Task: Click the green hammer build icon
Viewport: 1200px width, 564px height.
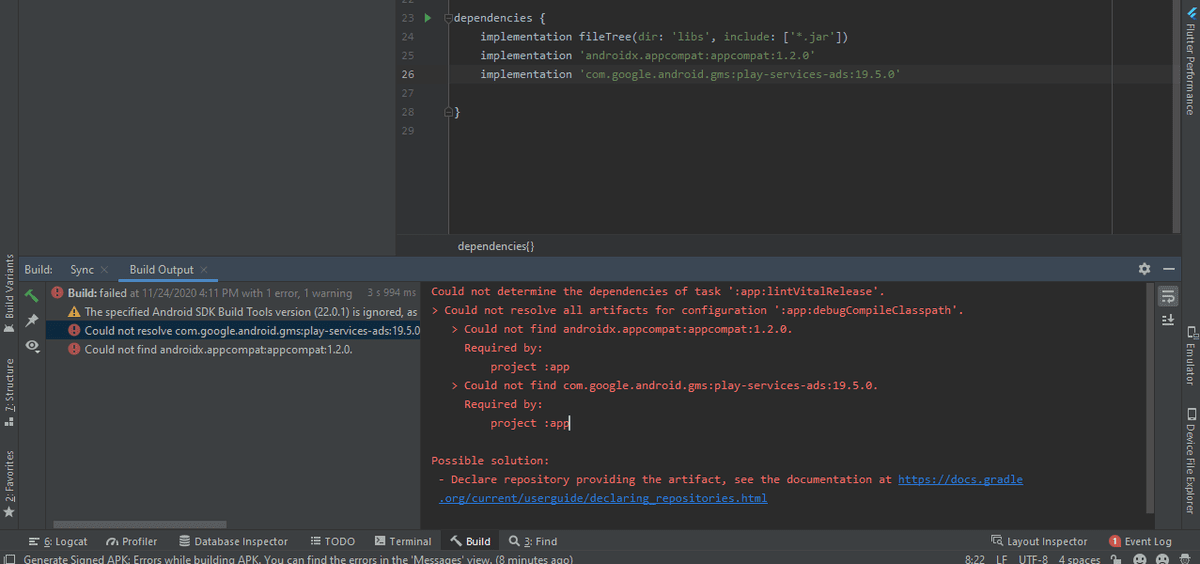Action: coord(32,295)
